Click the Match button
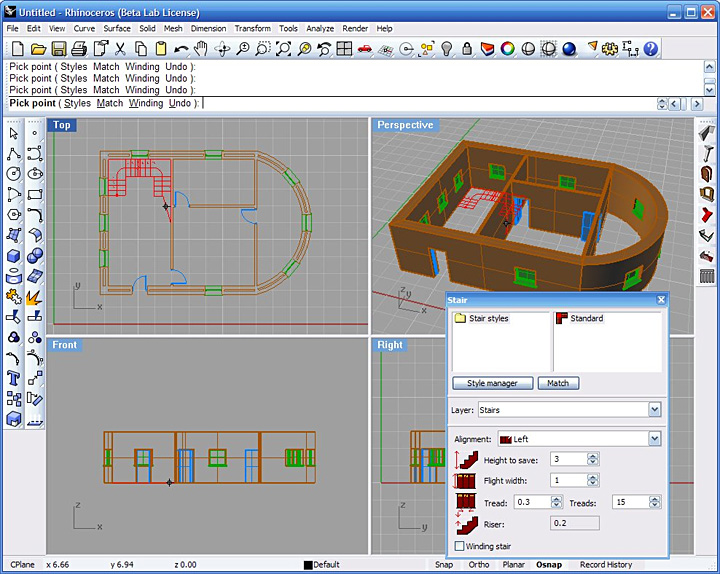The width and height of the screenshot is (720, 574). (558, 383)
